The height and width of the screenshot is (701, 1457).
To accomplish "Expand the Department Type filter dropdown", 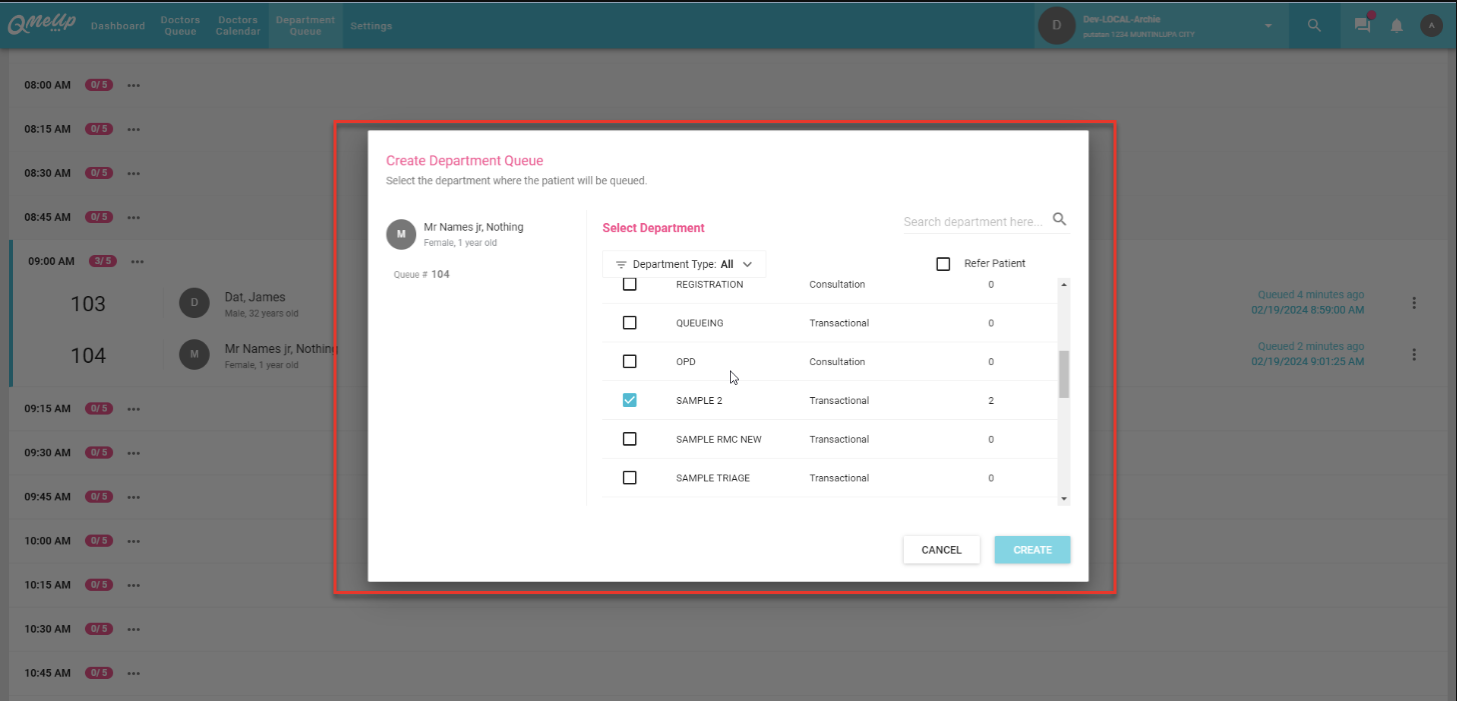I will (684, 265).
